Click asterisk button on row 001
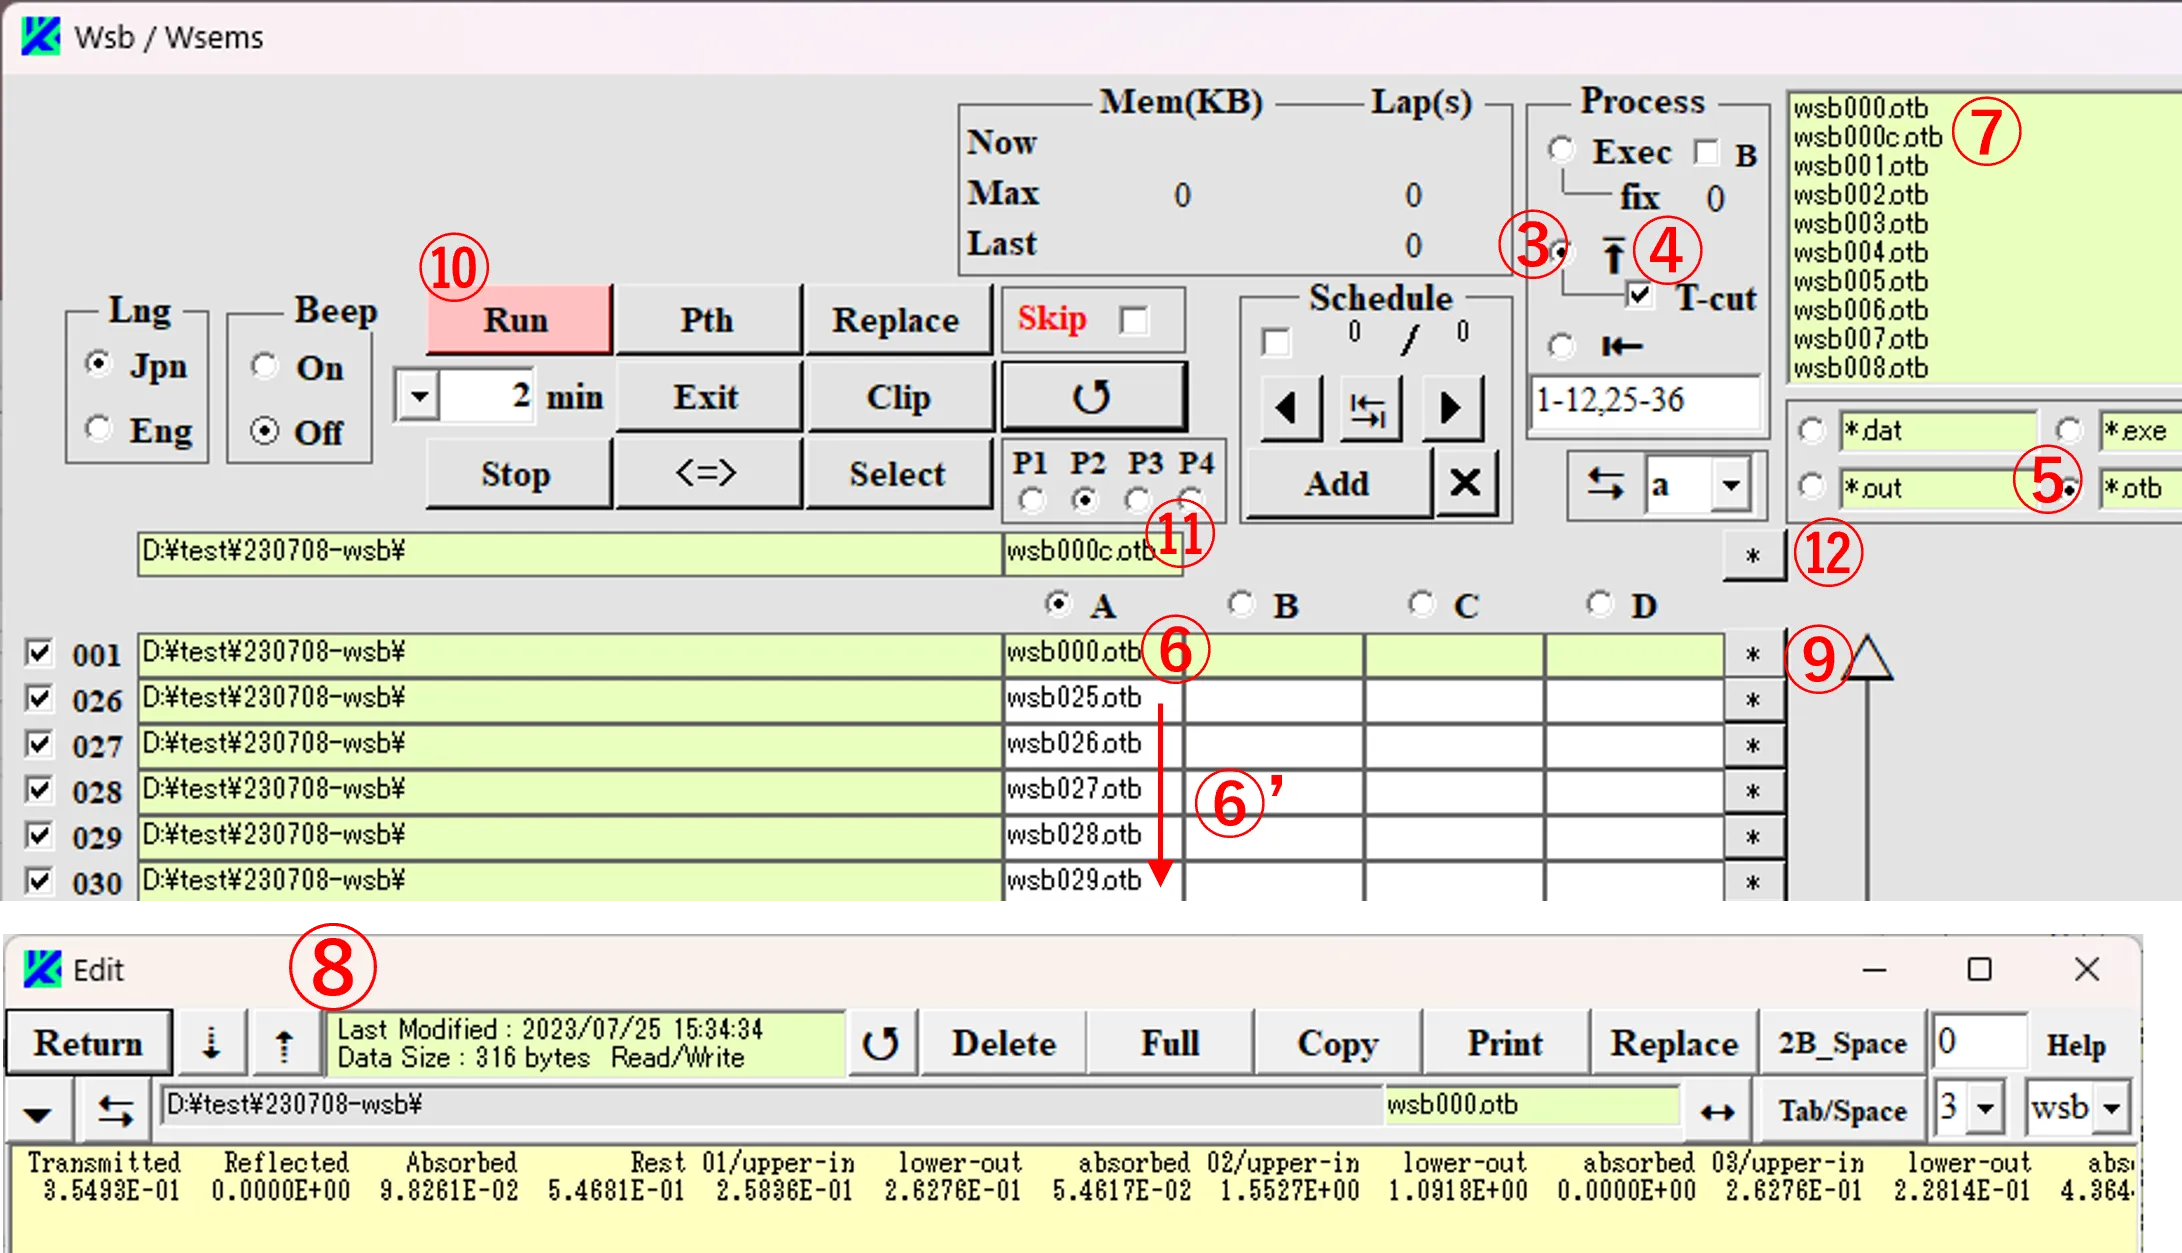Screen dimensions: 2182x1253 [x=1753, y=654]
